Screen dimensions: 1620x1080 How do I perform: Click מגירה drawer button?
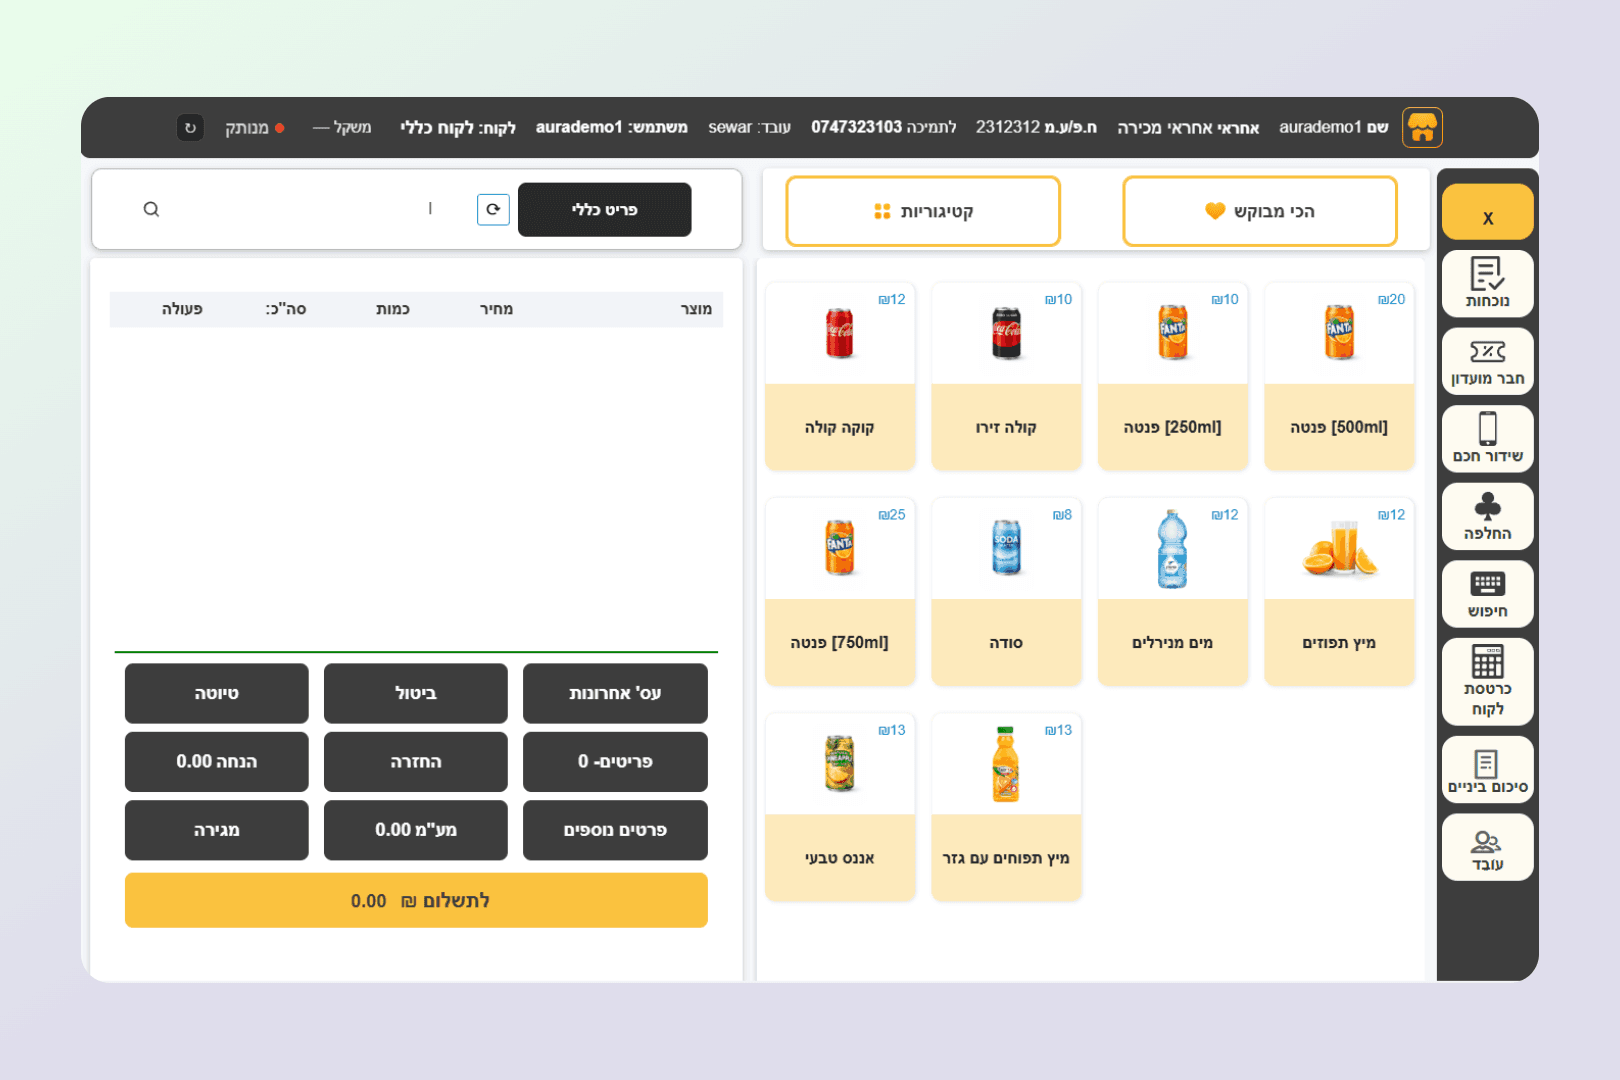217,830
